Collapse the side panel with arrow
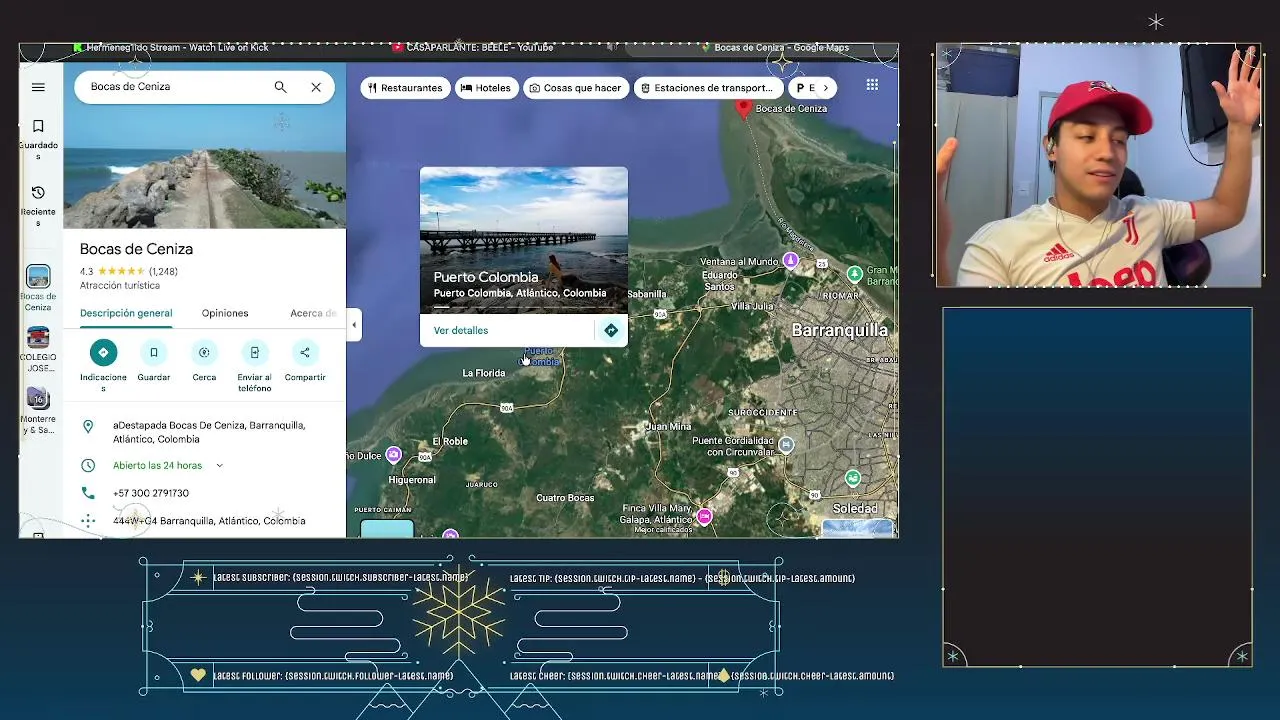Screen dimensions: 1280x720 pos(354,324)
